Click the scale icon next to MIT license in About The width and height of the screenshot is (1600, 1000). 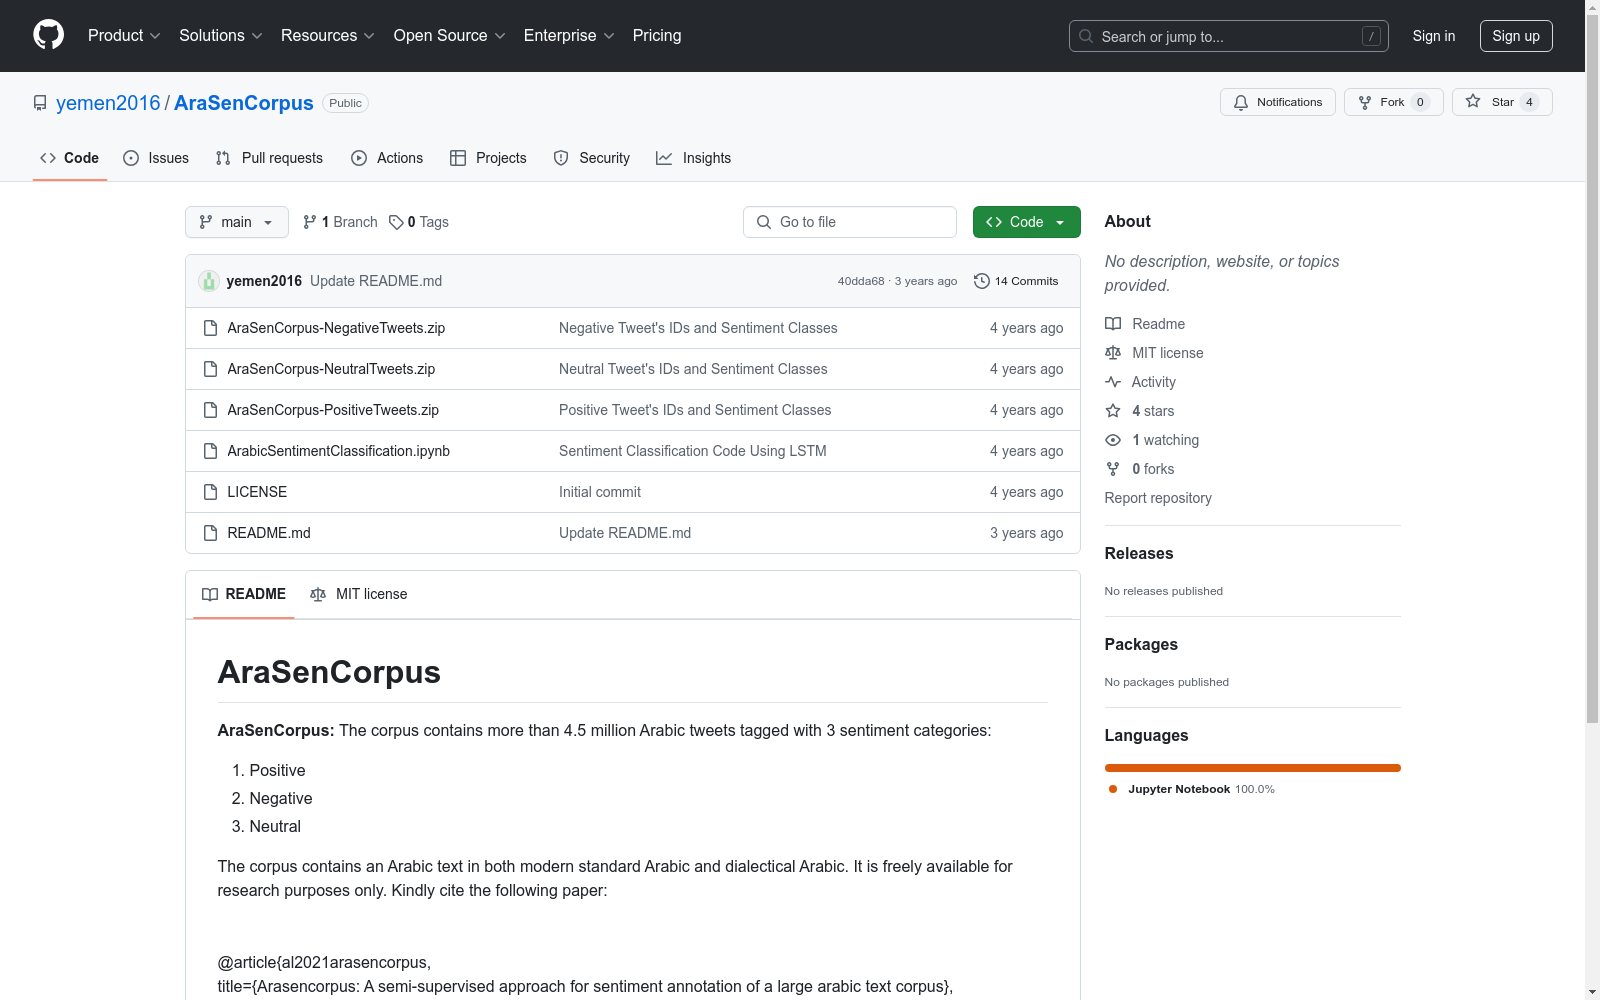click(x=1113, y=353)
